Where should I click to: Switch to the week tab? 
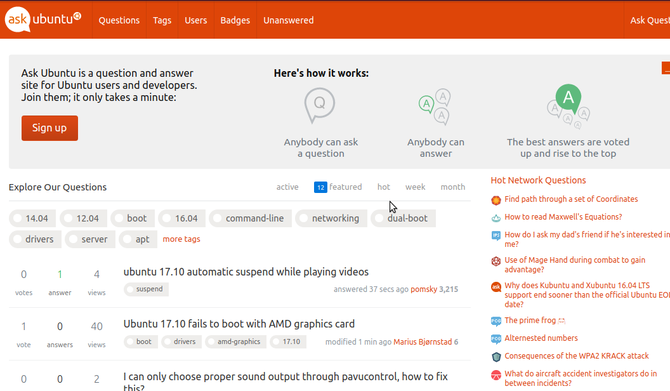pyautogui.click(x=415, y=187)
